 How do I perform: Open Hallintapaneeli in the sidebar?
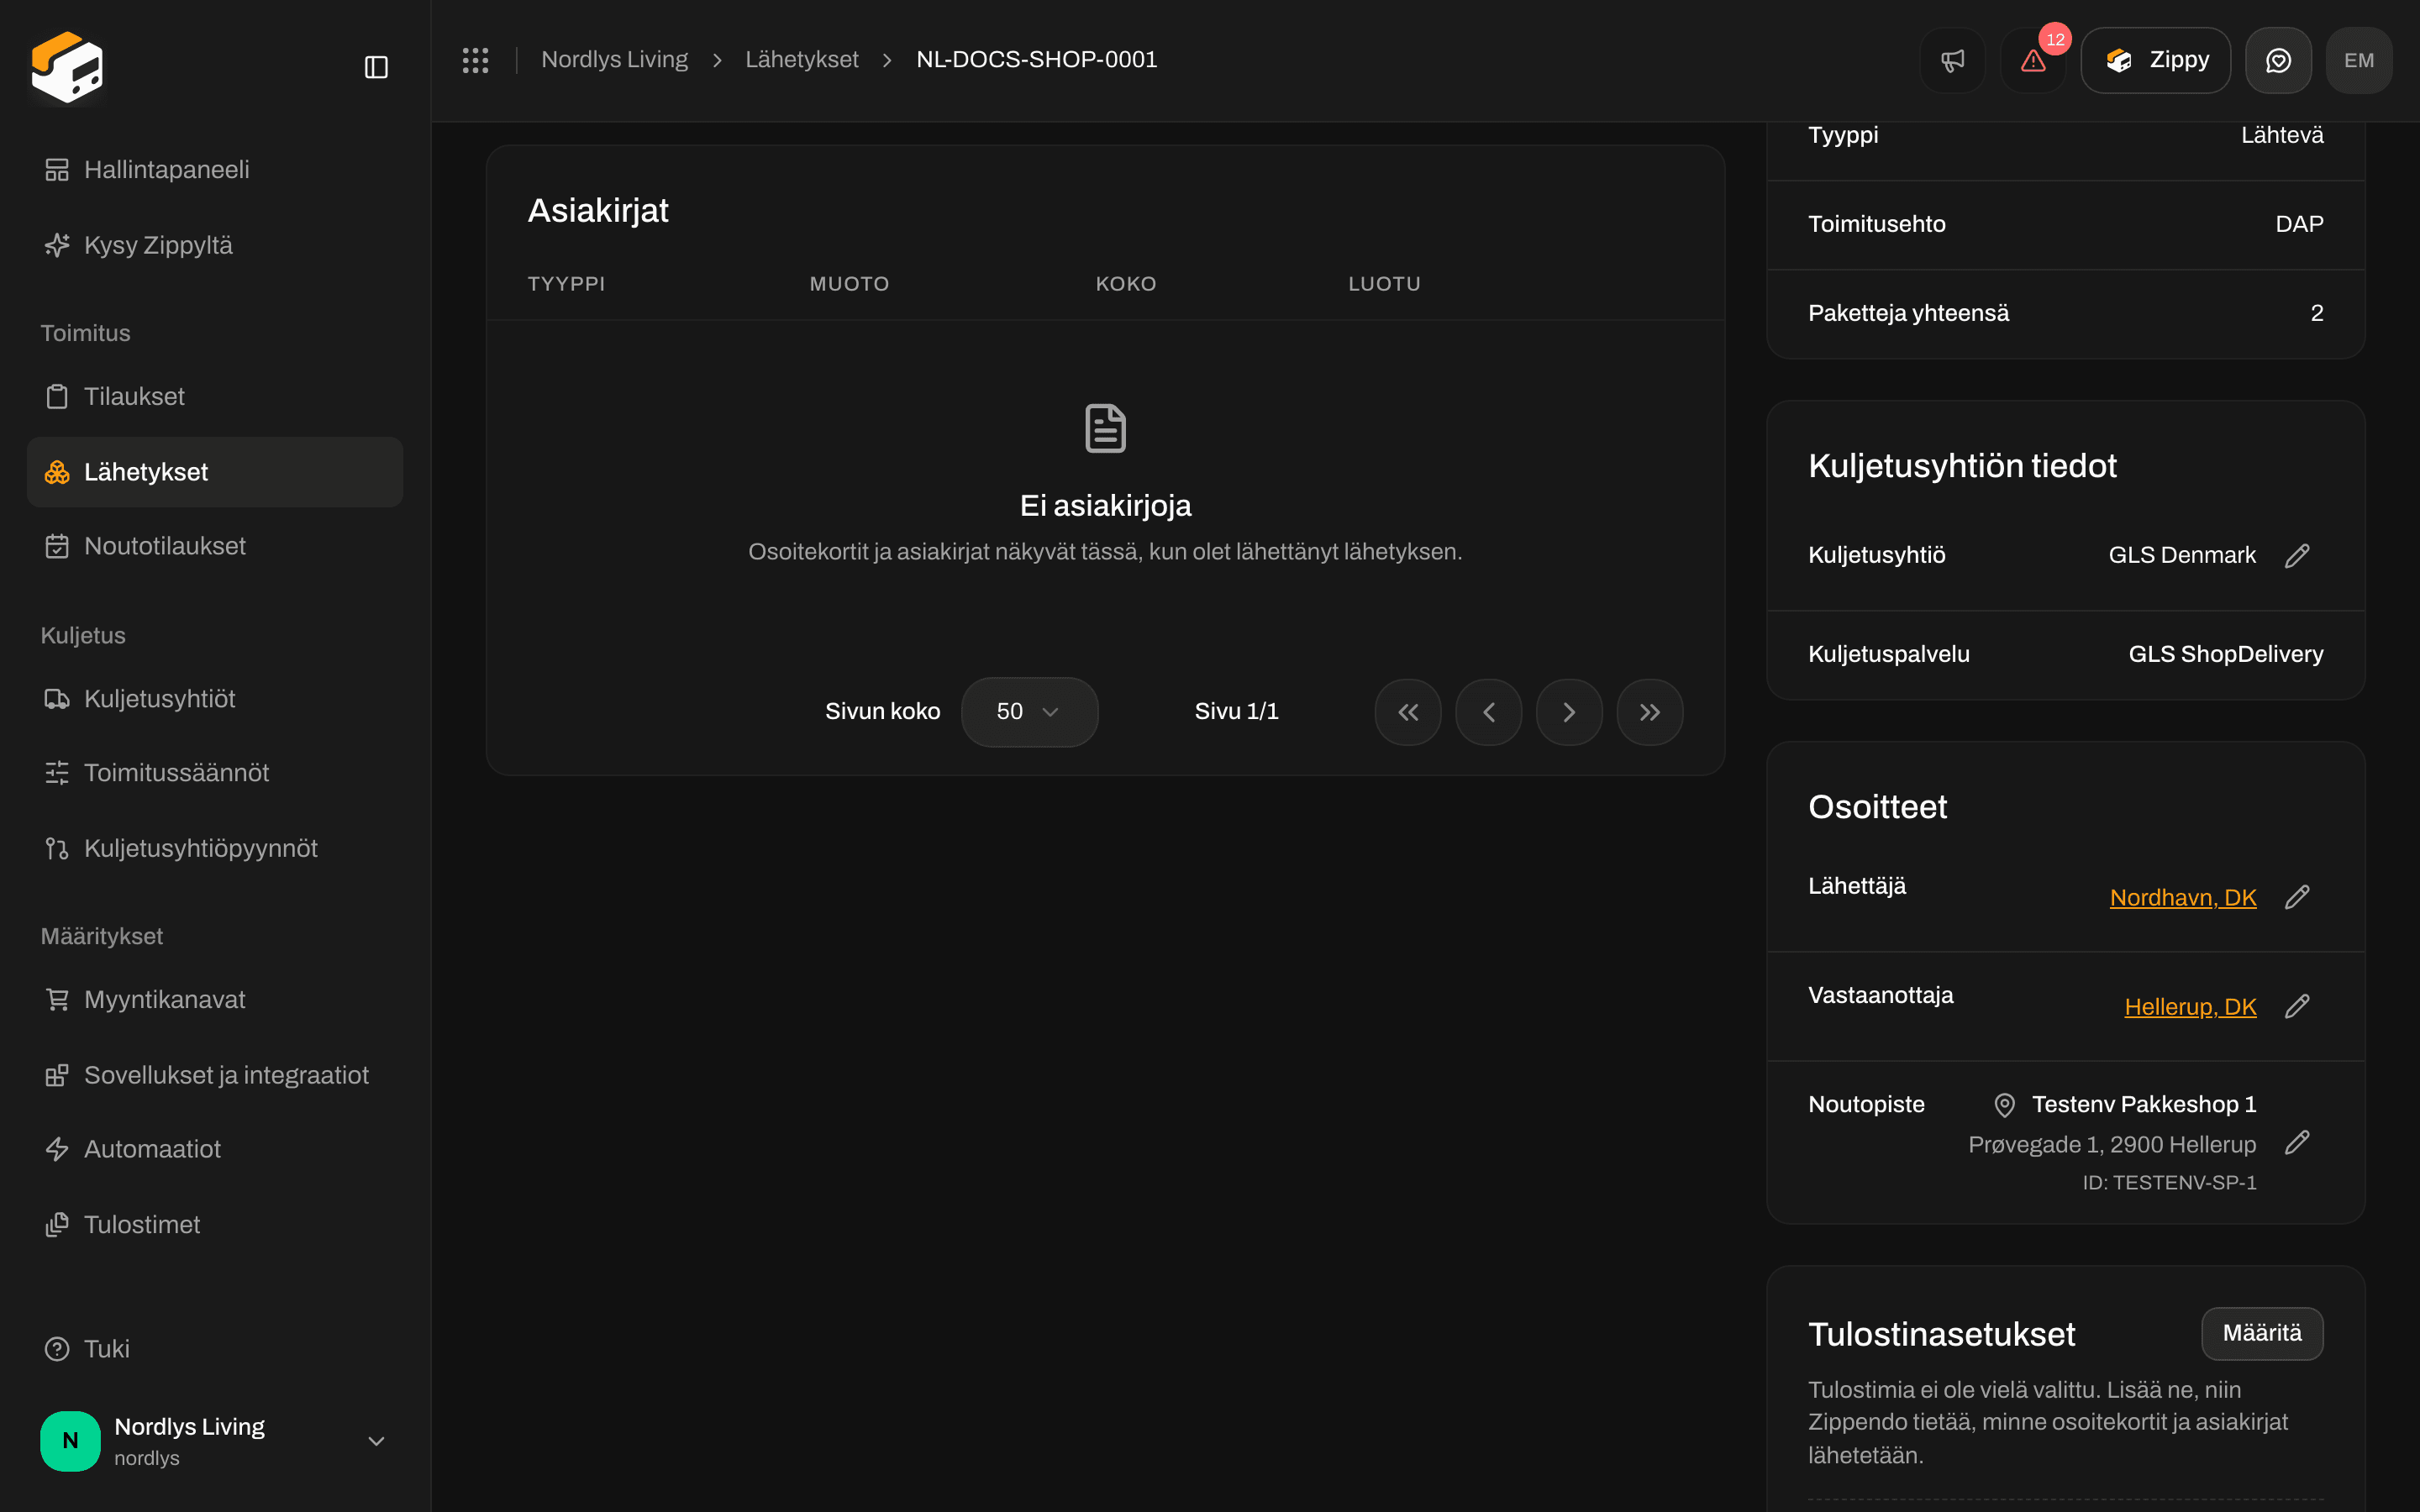215,170
